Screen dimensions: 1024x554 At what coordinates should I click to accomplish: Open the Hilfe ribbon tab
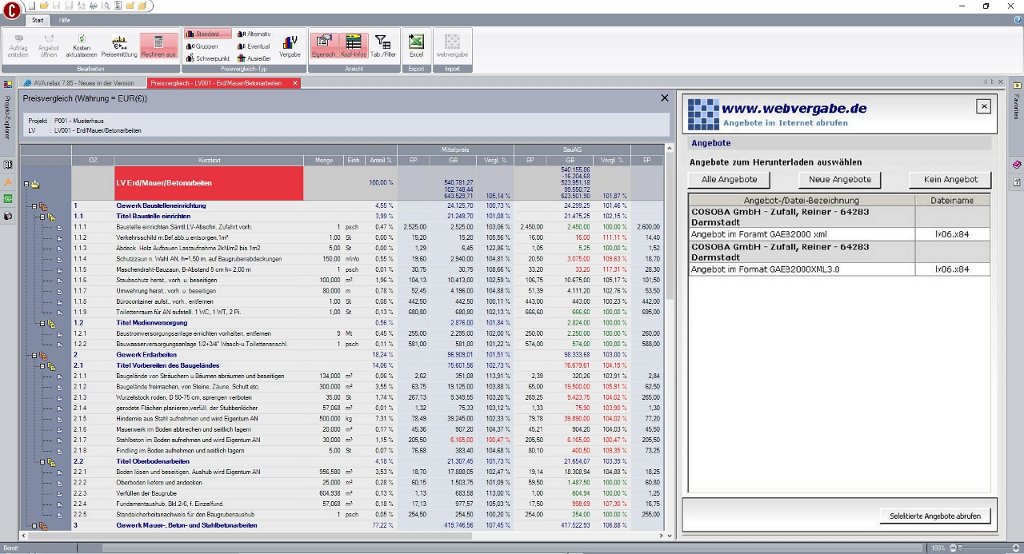pos(63,20)
